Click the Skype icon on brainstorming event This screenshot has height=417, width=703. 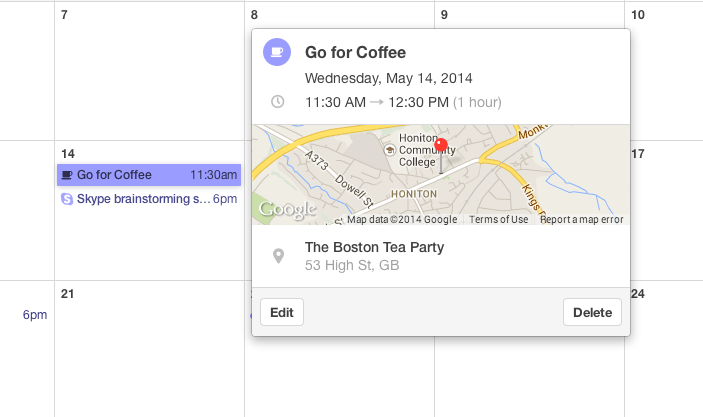coord(67,199)
